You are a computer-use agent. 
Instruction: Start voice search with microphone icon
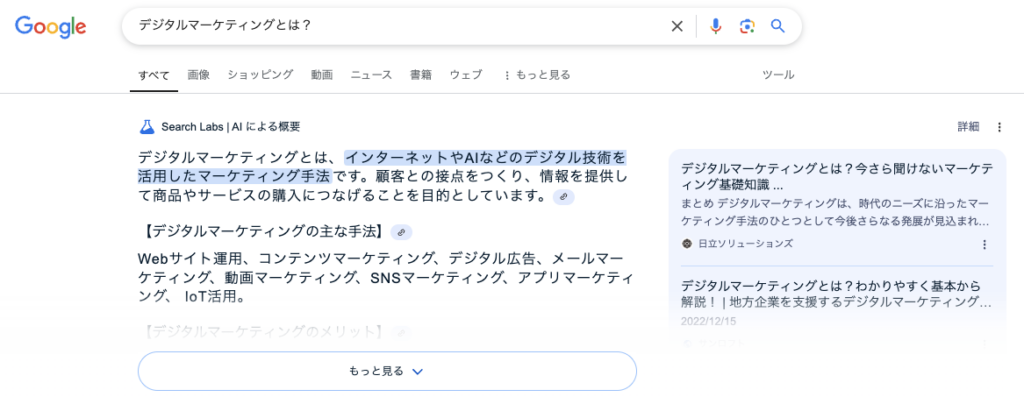click(x=716, y=26)
